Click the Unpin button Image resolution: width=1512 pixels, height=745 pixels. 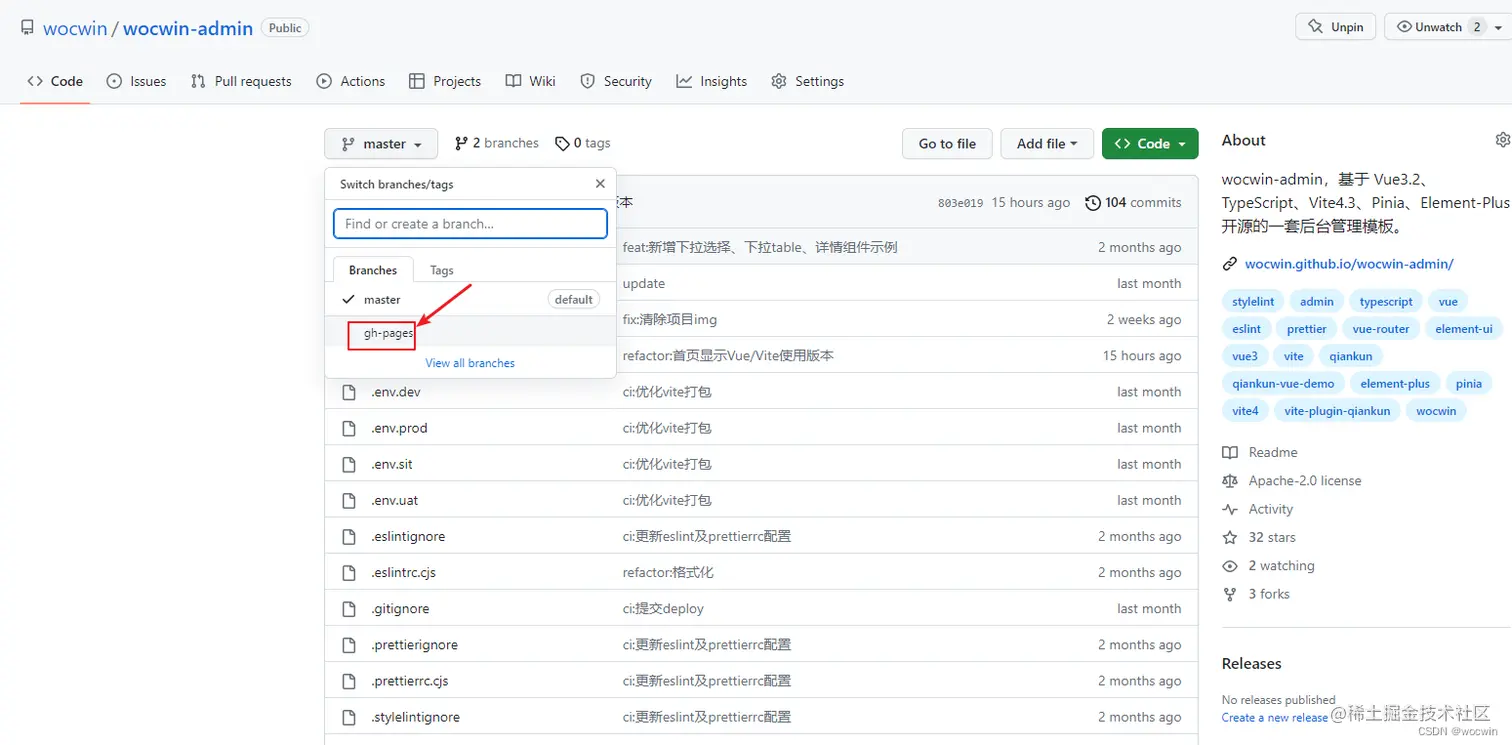1336,27
